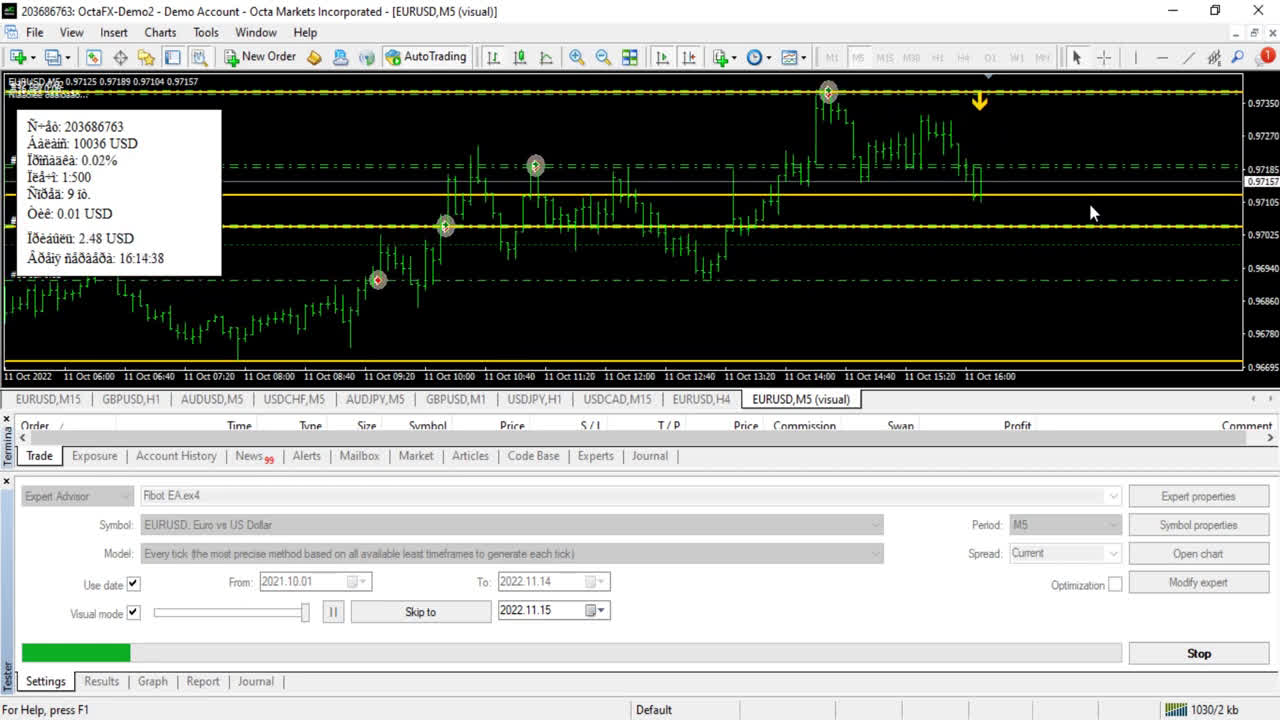1280x720 pixels.
Task: Toggle chart shift icon
Action: pos(689,57)
